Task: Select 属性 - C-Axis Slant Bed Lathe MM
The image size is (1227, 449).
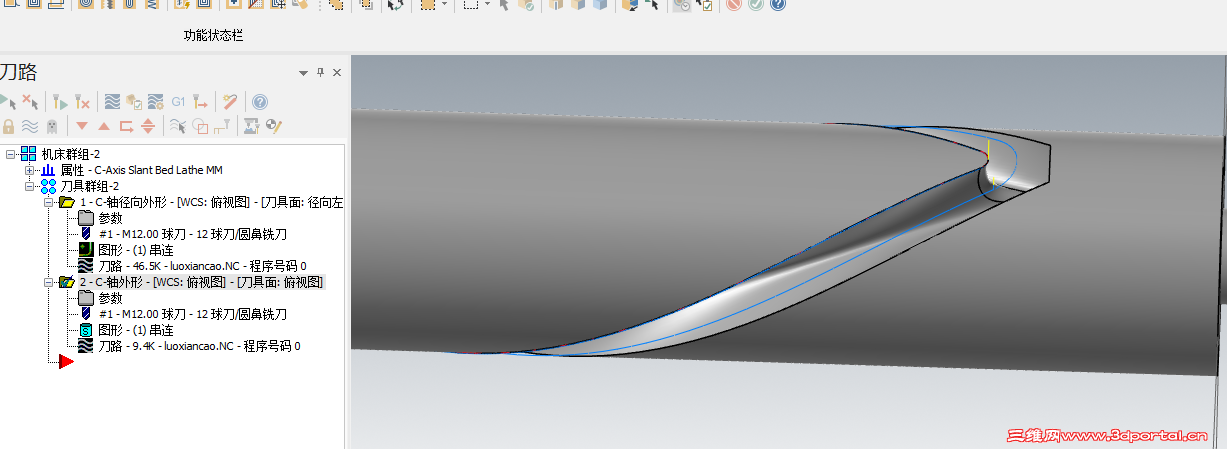Action: pyautogui.click(x=142, y=171)
